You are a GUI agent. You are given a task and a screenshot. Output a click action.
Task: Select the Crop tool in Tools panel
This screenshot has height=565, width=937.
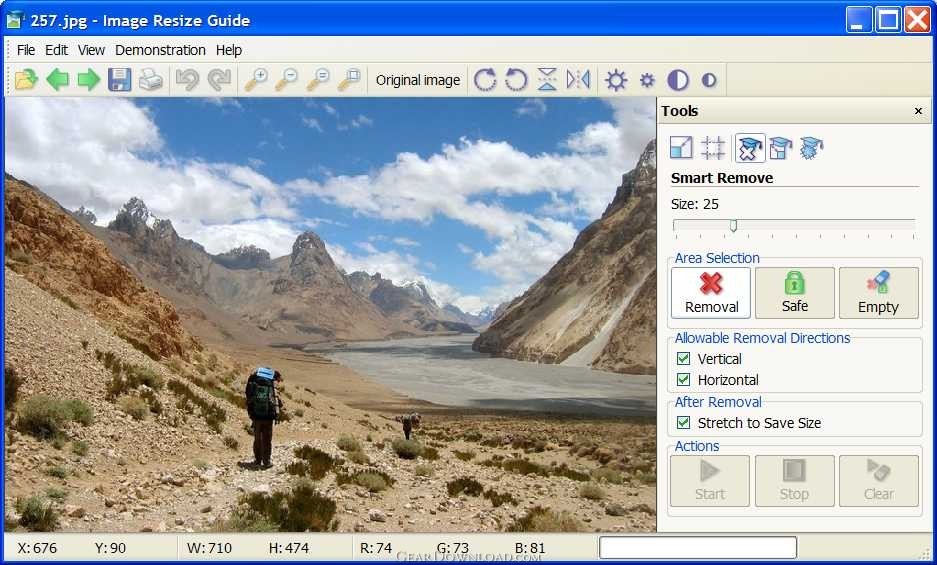(x=713, y=148)
